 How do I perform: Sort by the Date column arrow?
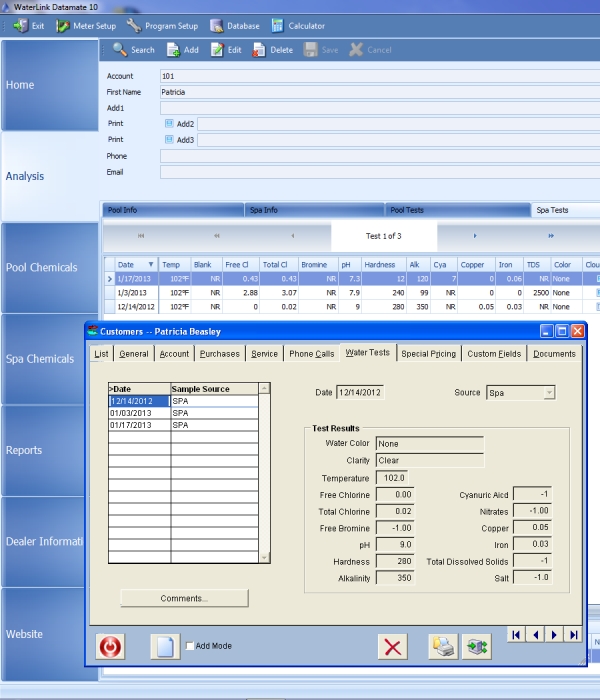coord(151,264)
